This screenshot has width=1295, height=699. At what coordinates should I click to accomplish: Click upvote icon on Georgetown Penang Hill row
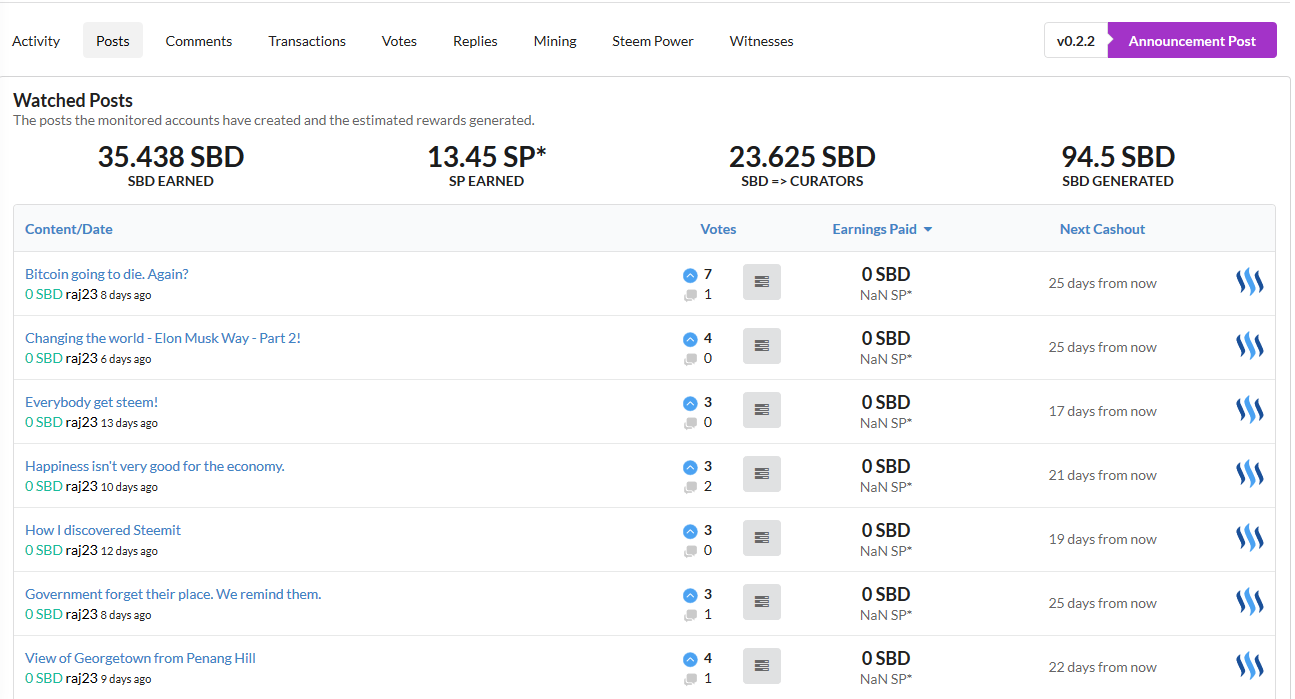coord(690,659)
